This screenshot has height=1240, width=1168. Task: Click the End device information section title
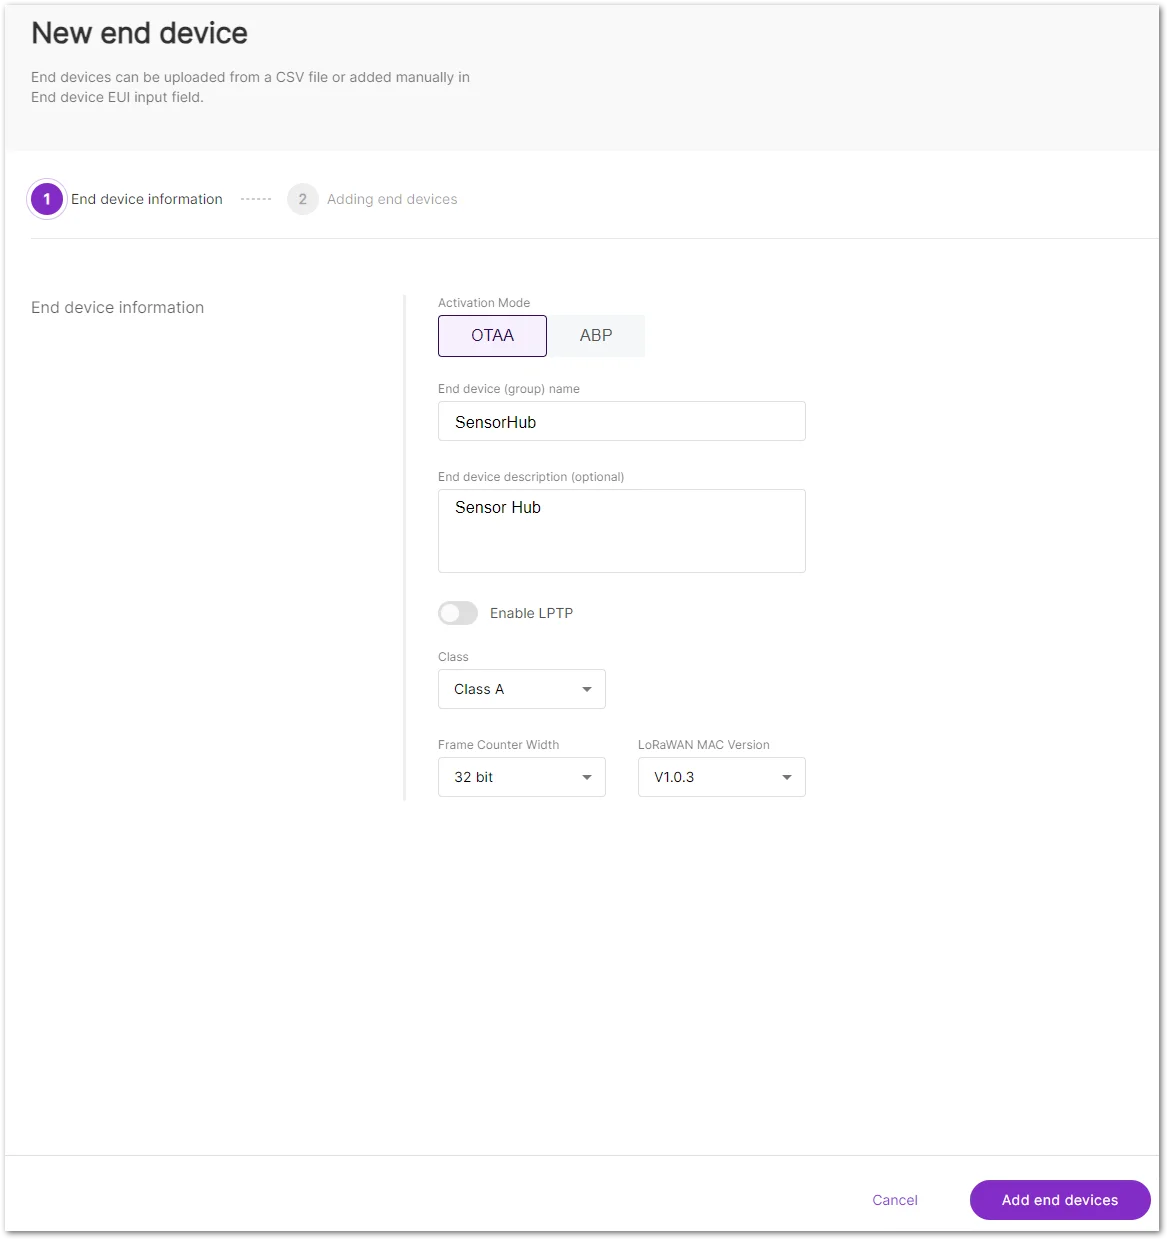[117, 308]
